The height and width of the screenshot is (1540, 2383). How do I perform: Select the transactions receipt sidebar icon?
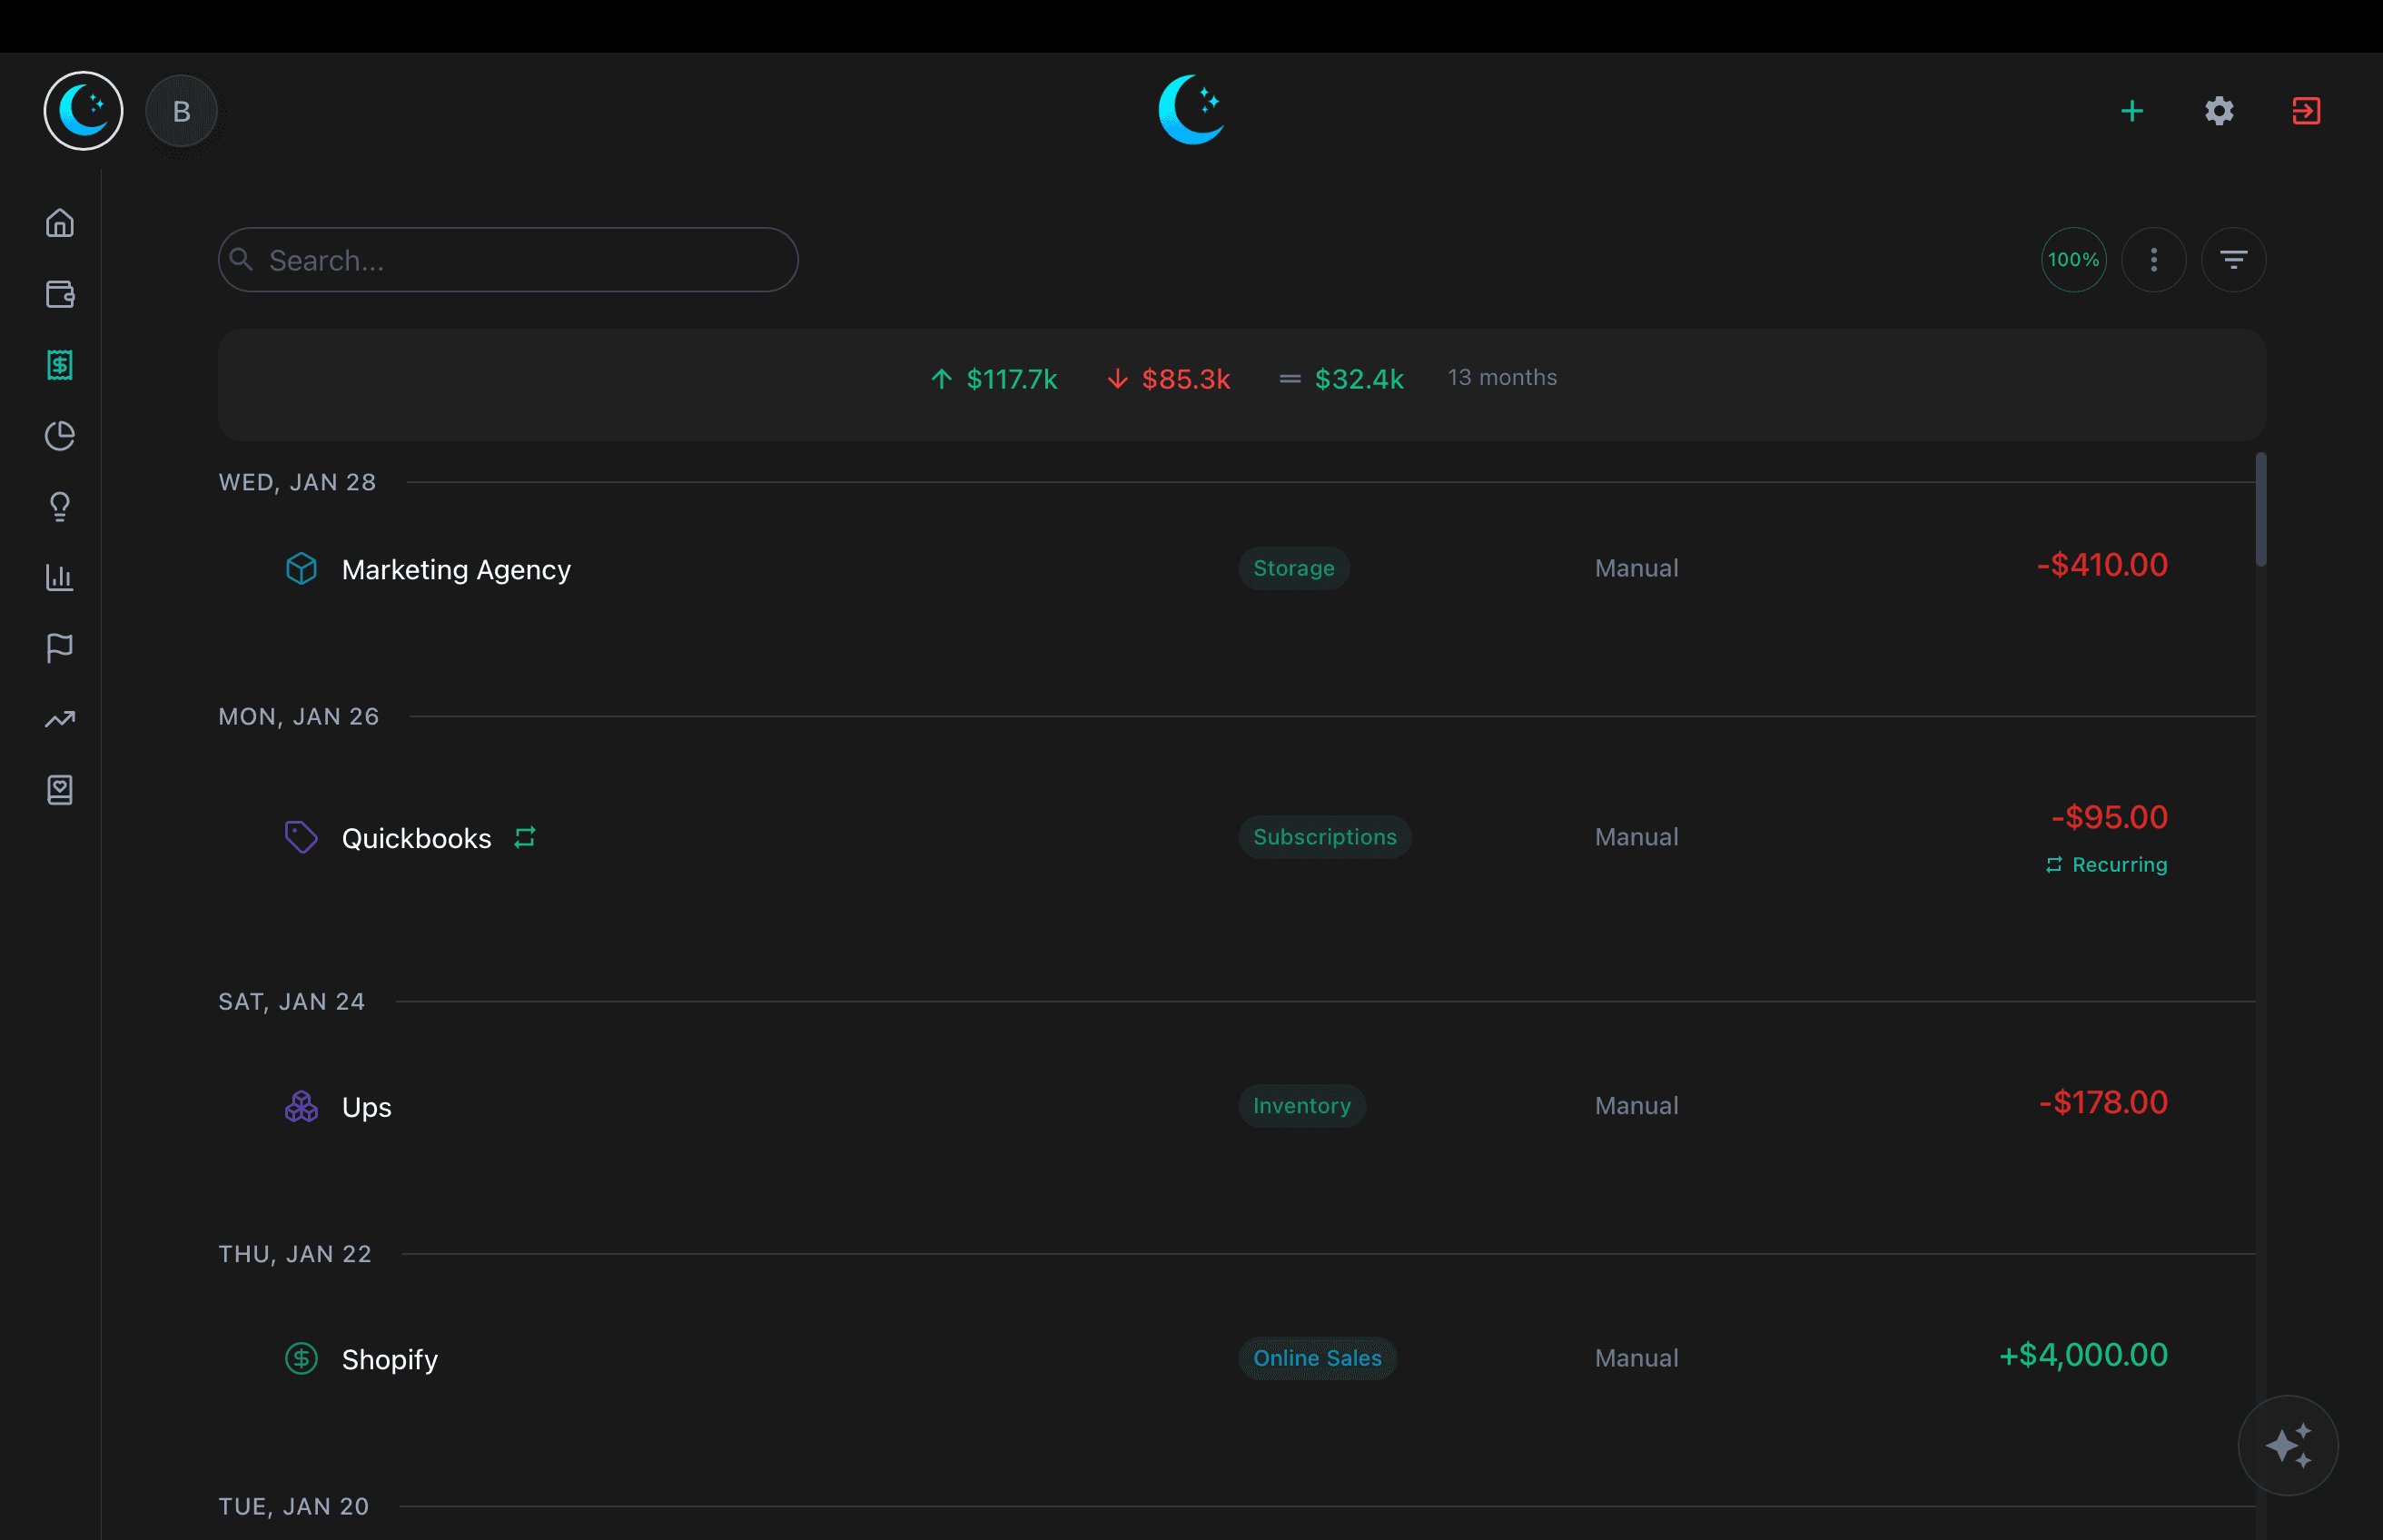point(60,365)
